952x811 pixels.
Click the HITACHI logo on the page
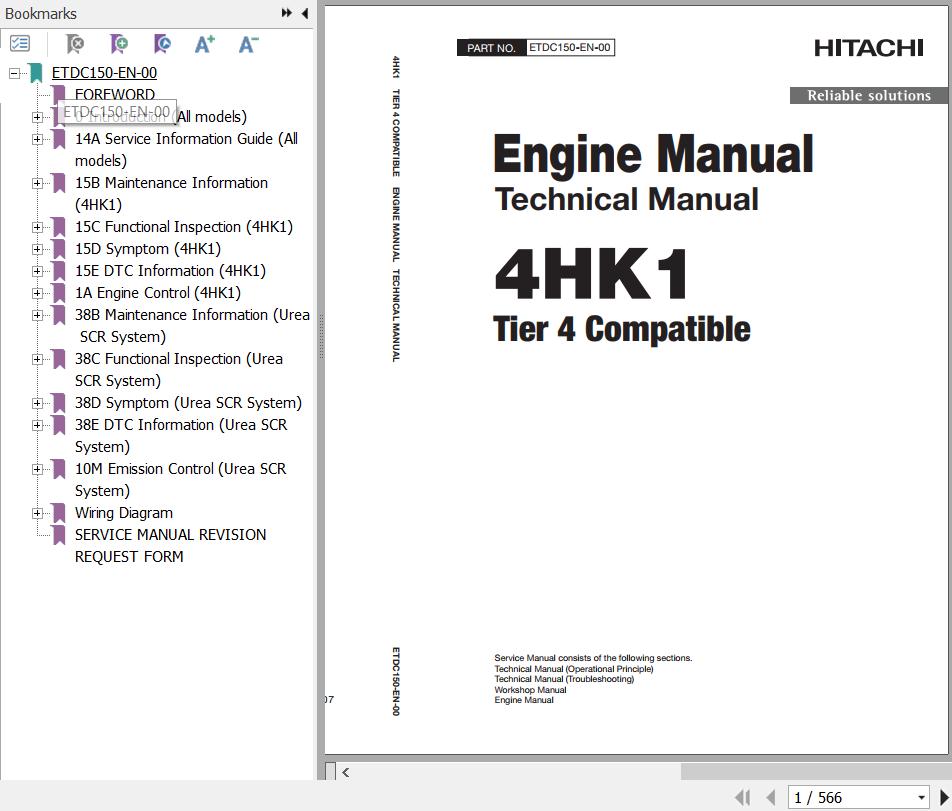(869, 48)
